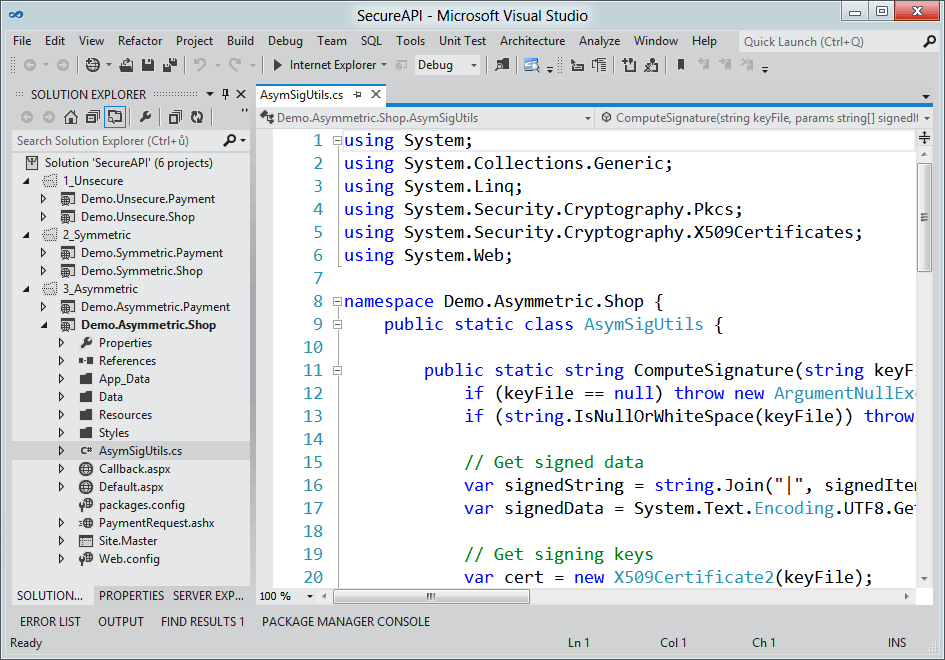Screen dimensions: 945x660
Task: Toggle pin on AsymSigUtils.cs tab
Action: (357, 95)
